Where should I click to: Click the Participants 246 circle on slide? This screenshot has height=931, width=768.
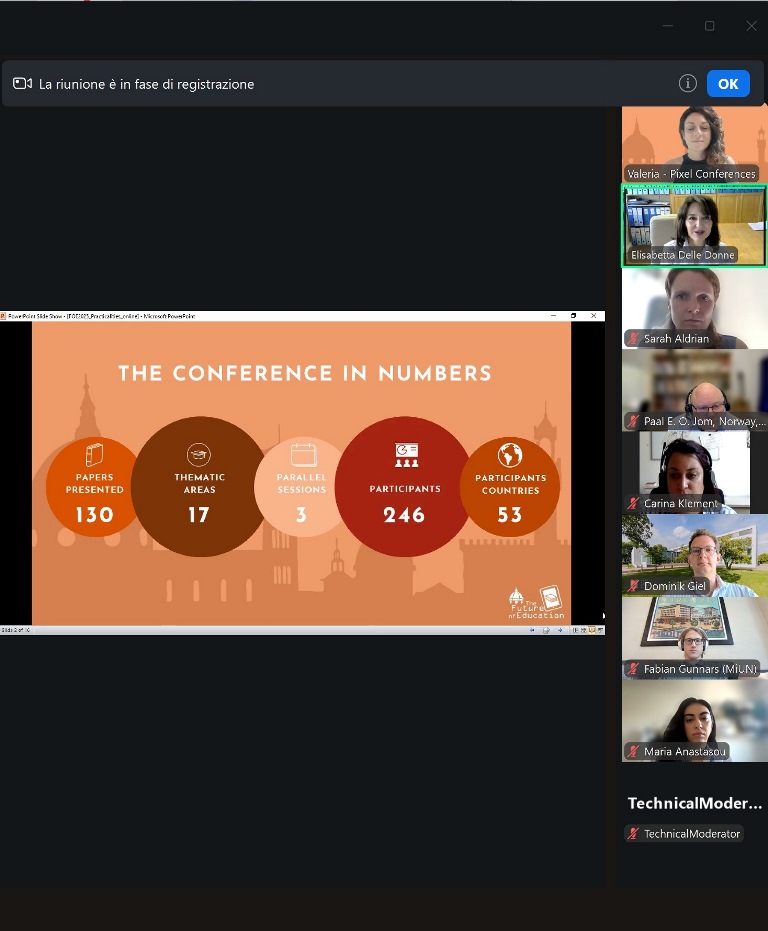pos(404,486)
